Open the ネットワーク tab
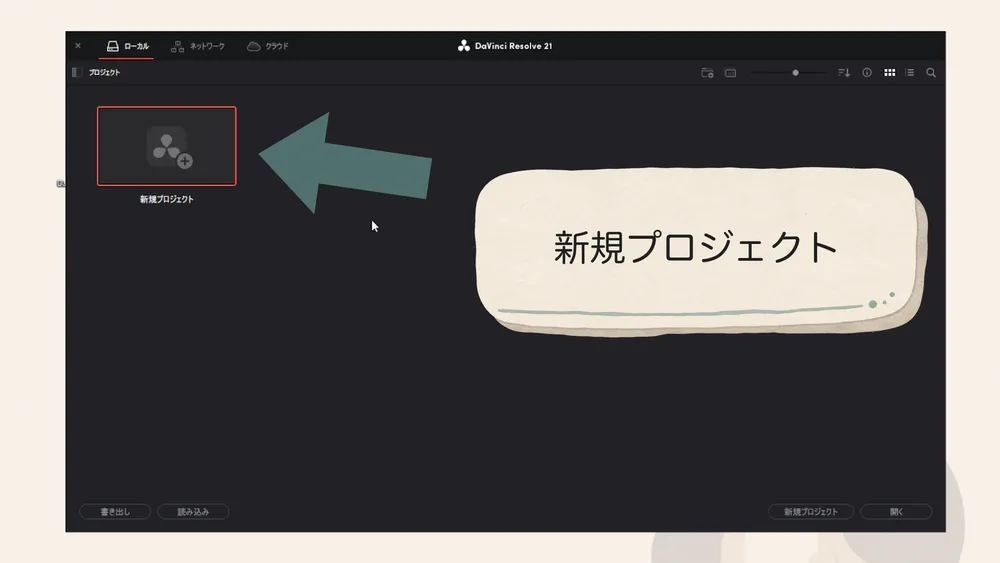The image size is (1000, 563). click(198, 46)
